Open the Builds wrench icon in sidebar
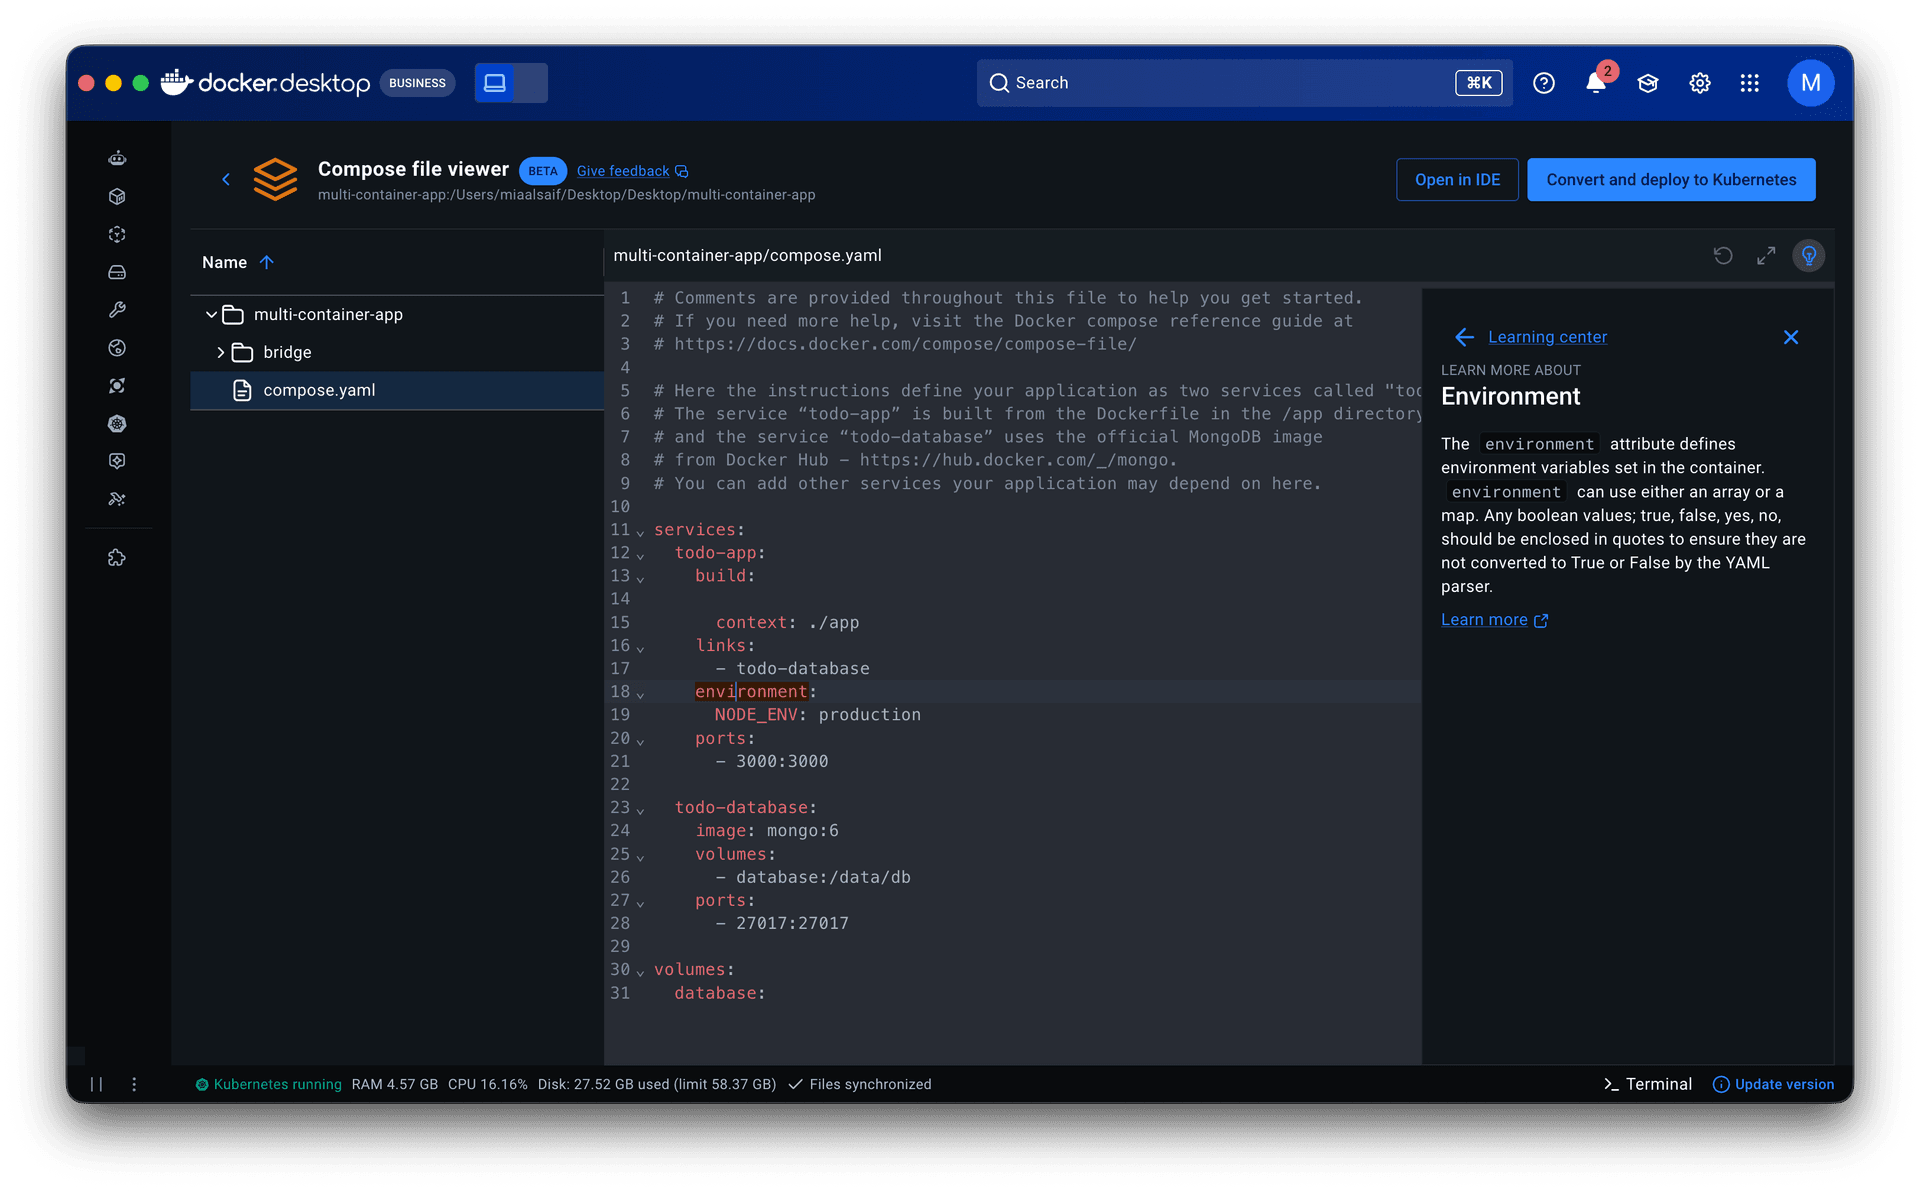Image resolution: width=1920 pixels, height=1191 pixels. point(117,310)
